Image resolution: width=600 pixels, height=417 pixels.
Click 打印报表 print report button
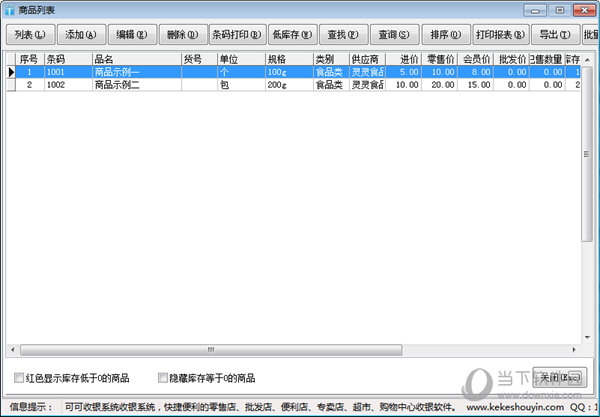pyautogui.click(x=501, y=35)
